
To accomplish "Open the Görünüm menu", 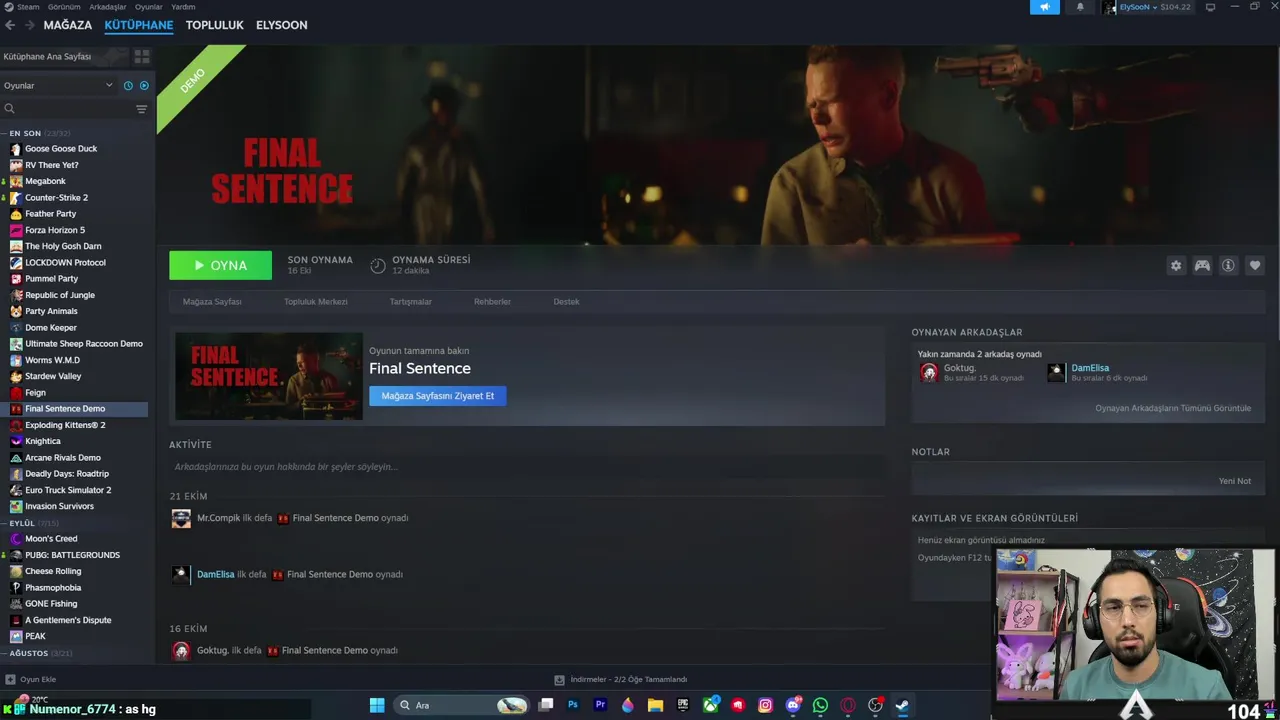I will (x=65, y=7).
